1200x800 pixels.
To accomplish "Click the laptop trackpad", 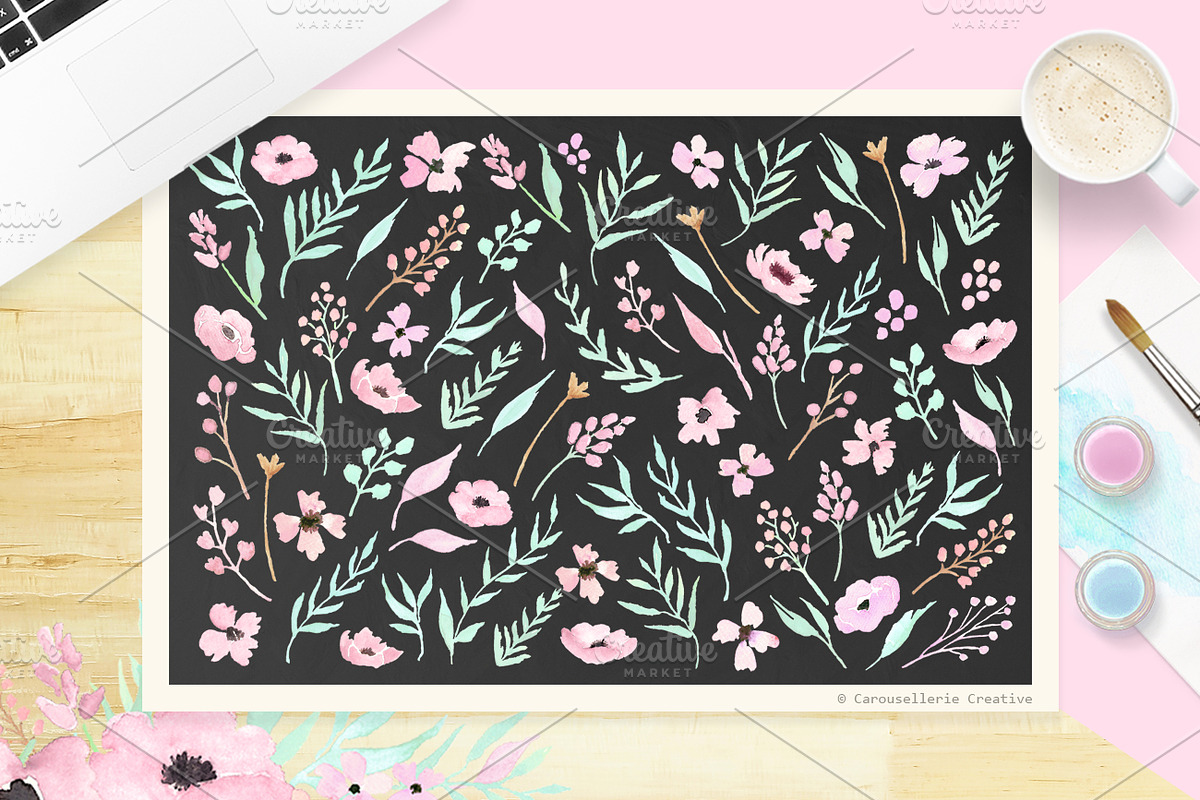I will [171, 83].
